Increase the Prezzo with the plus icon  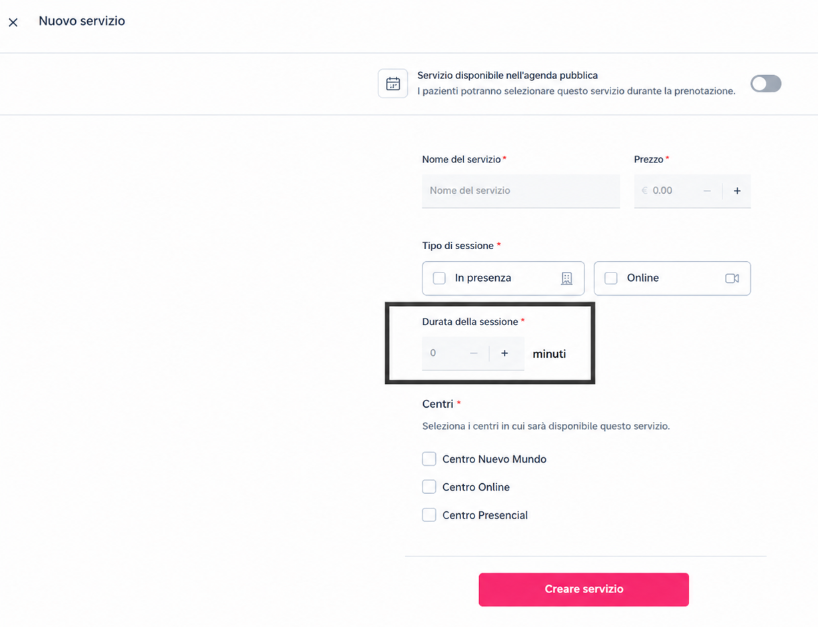(x=737, y=191)
